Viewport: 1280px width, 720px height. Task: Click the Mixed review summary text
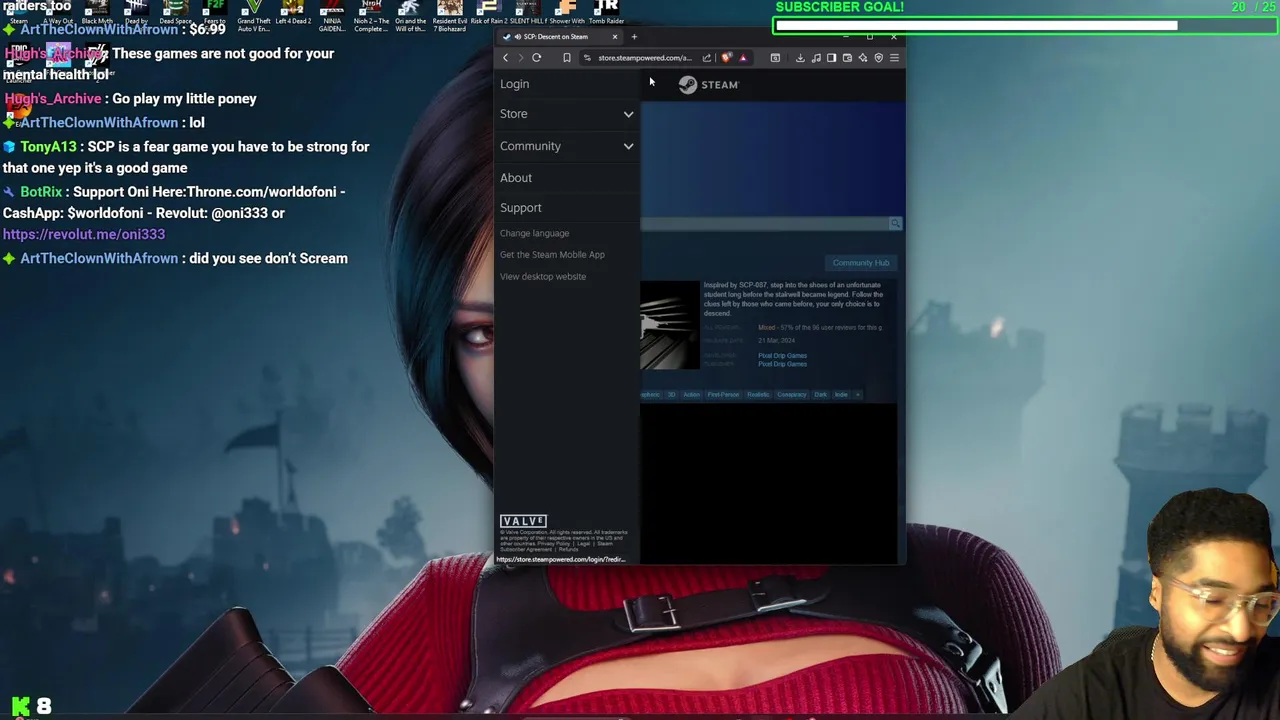(820, 328)
